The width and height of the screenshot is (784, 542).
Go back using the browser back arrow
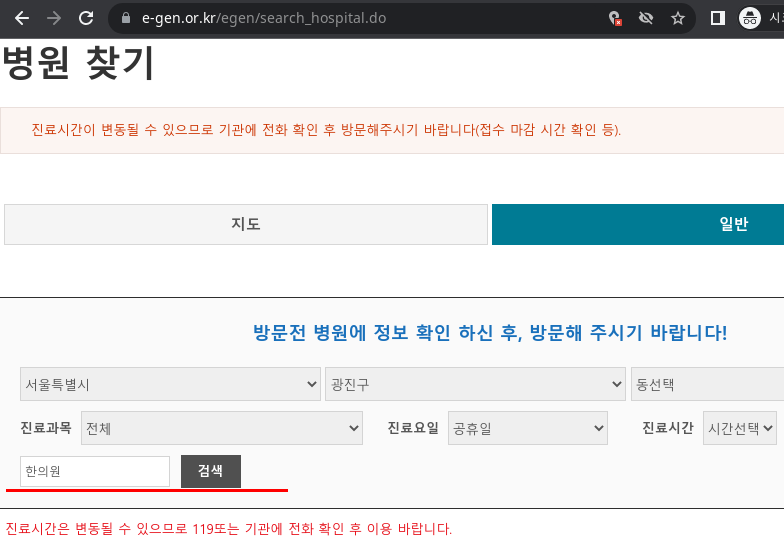pos(22,18)
